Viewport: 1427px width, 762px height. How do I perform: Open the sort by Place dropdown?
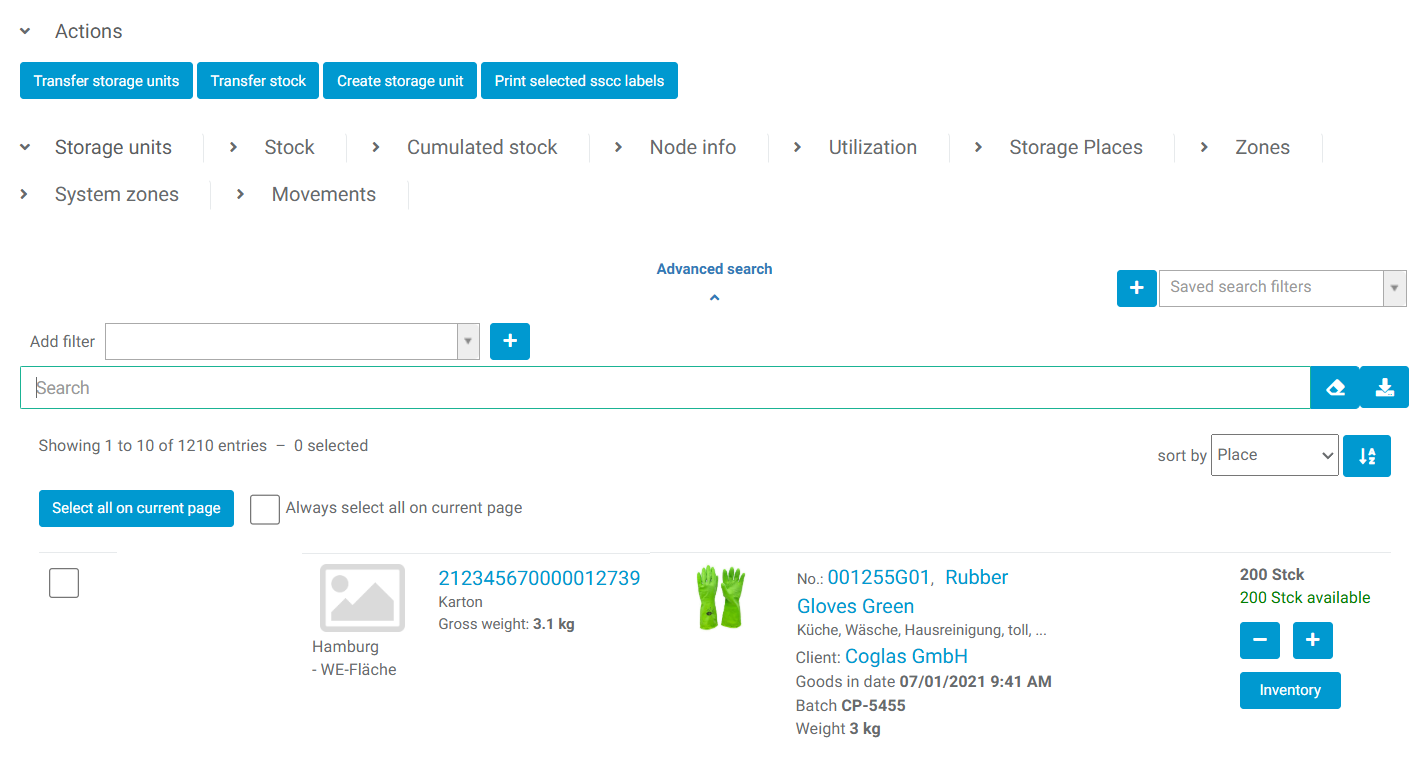[1274, 455]
